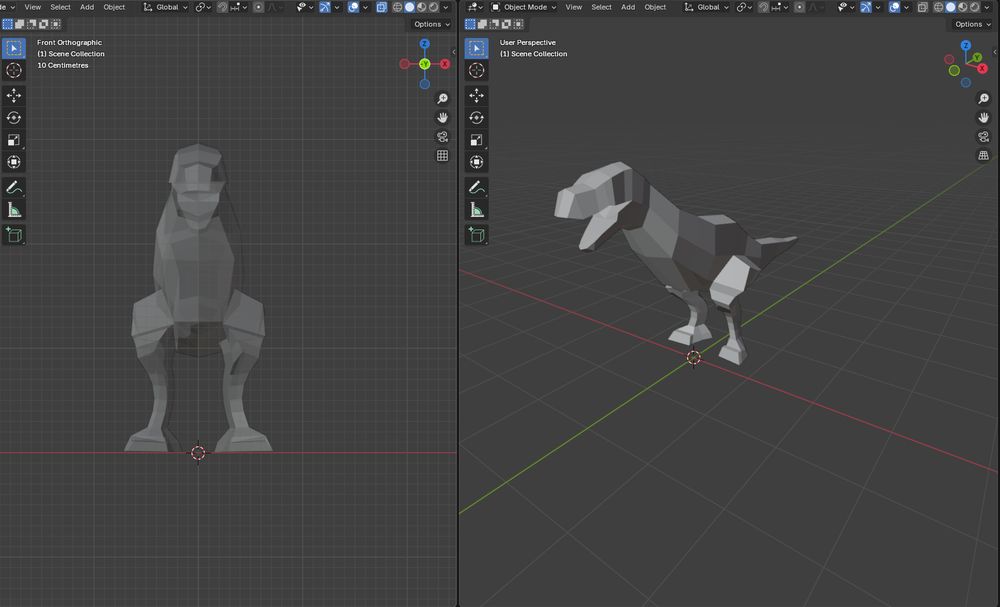
Task: Activate the Annotate tool
Action: click(x=14, y=187)
